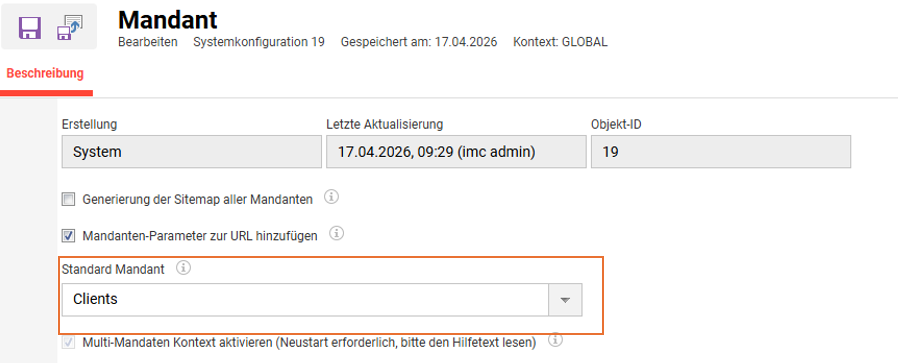Open the Beschreibung tab
Image resolution: width=898 pixels, height=363 pixels.
coord(45,73)
